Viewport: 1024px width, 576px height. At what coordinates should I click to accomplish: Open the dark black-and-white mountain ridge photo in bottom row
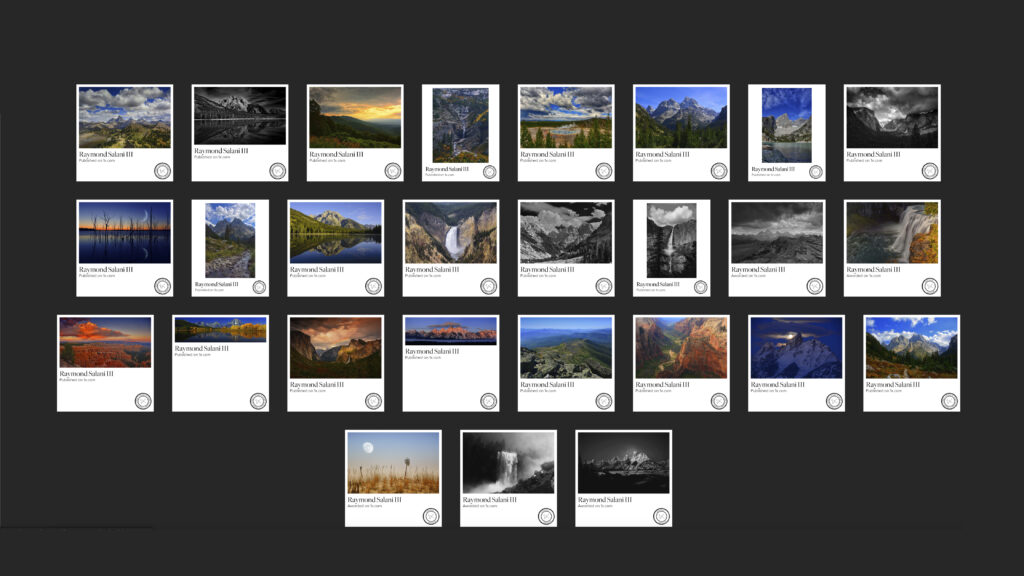coord(623,463)
